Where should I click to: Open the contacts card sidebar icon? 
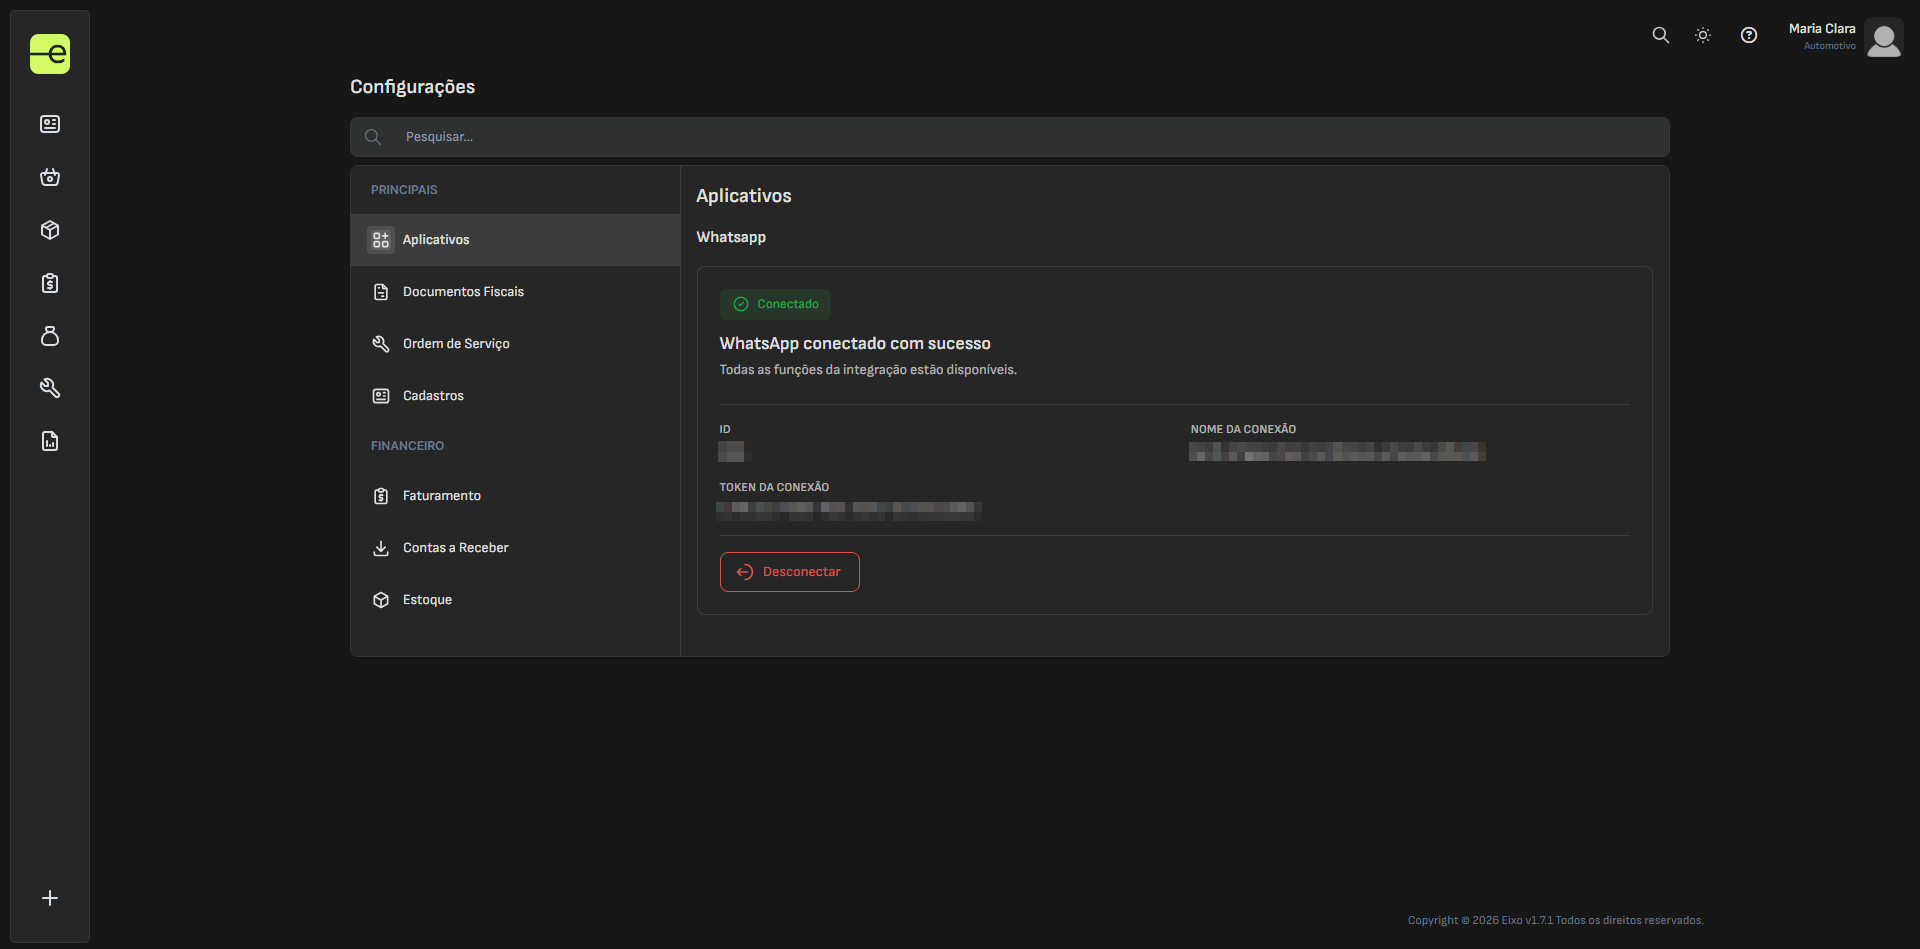point(50,124)
